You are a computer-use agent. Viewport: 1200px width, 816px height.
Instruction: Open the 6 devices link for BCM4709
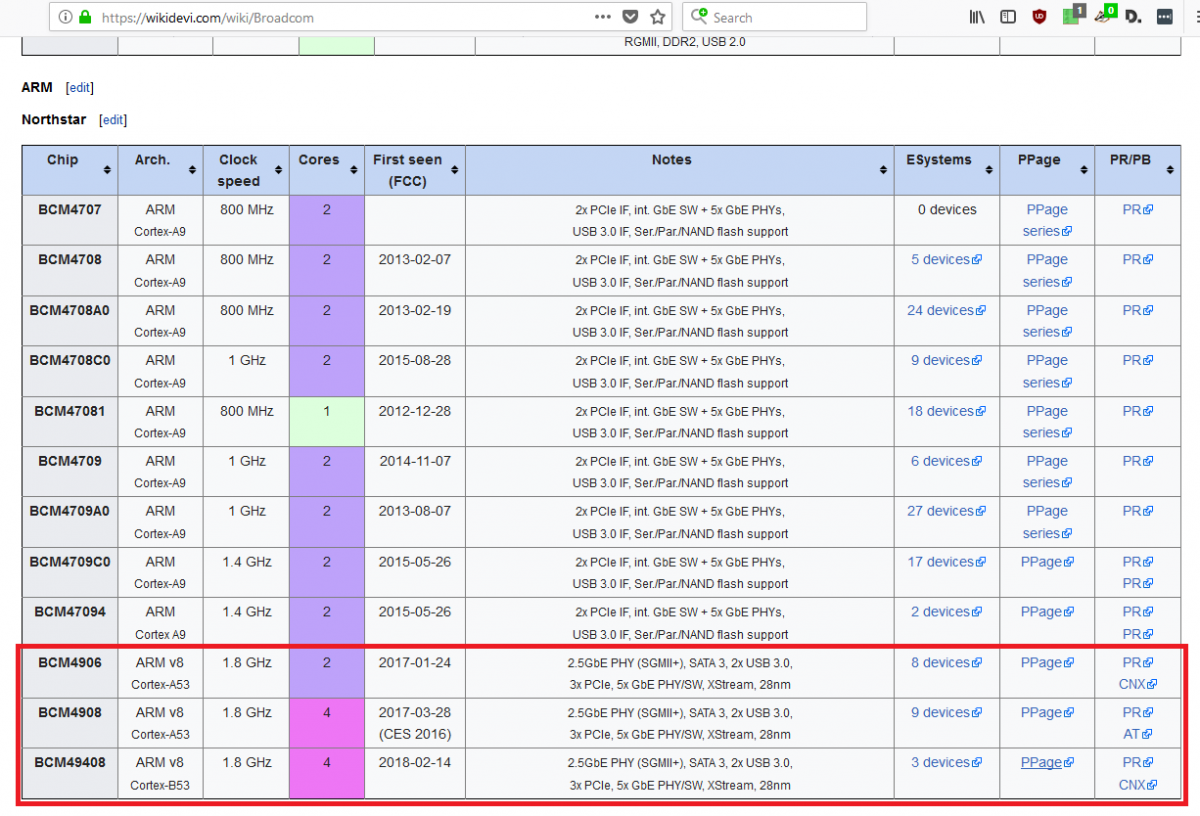click(x=946, y=461)
